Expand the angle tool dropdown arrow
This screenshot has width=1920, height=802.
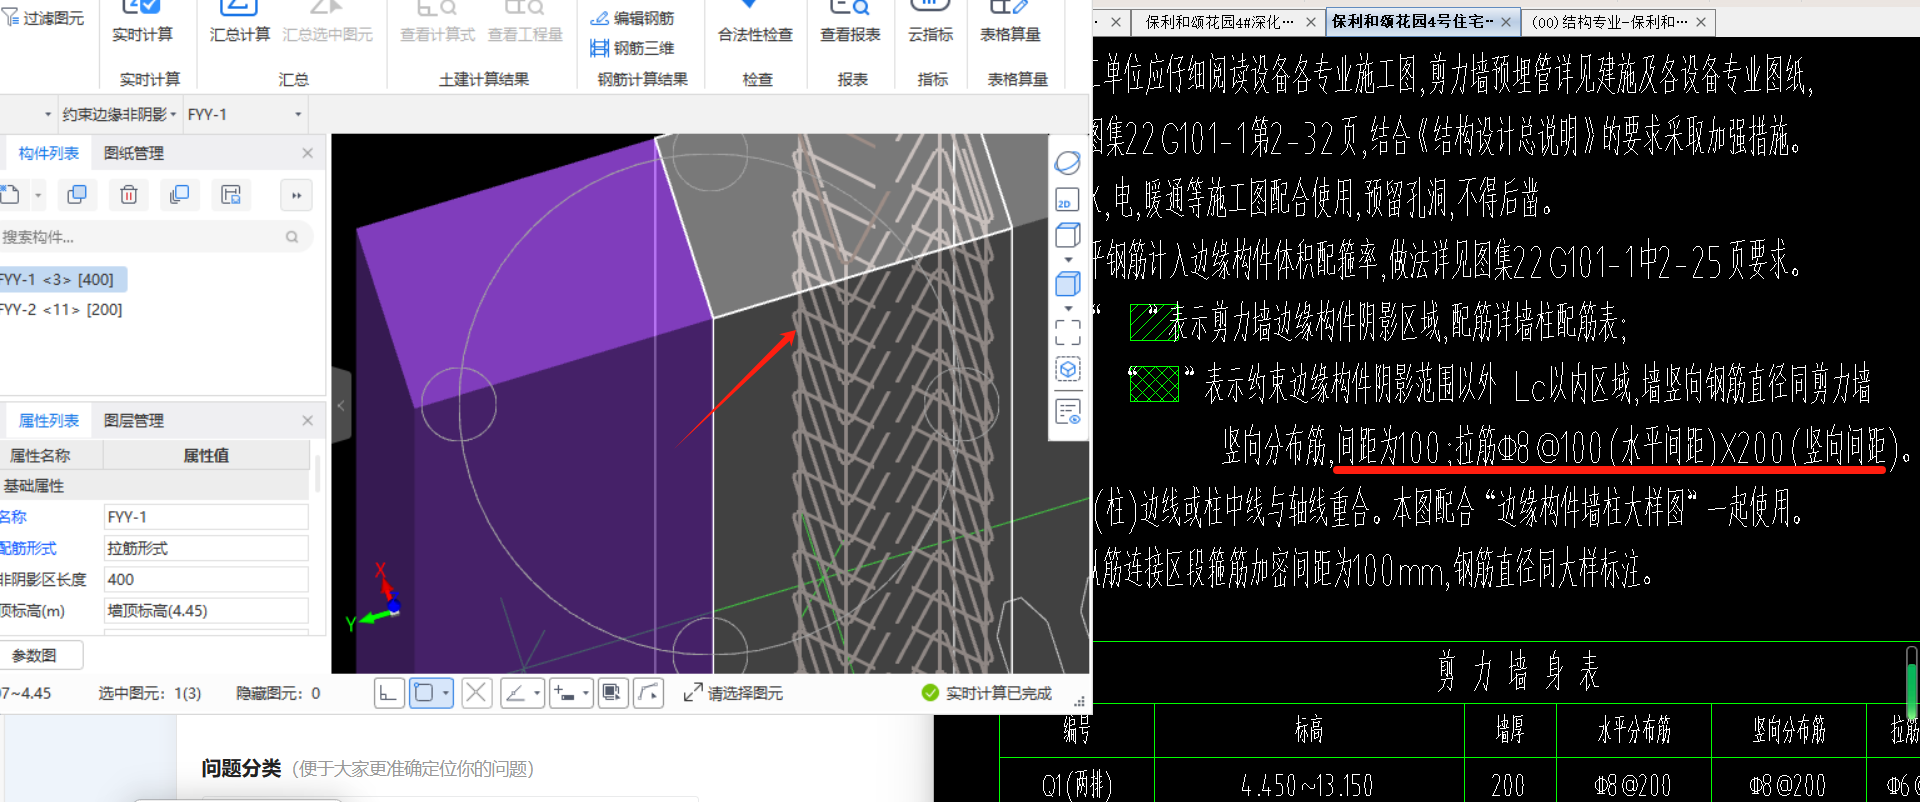(537, 693)
